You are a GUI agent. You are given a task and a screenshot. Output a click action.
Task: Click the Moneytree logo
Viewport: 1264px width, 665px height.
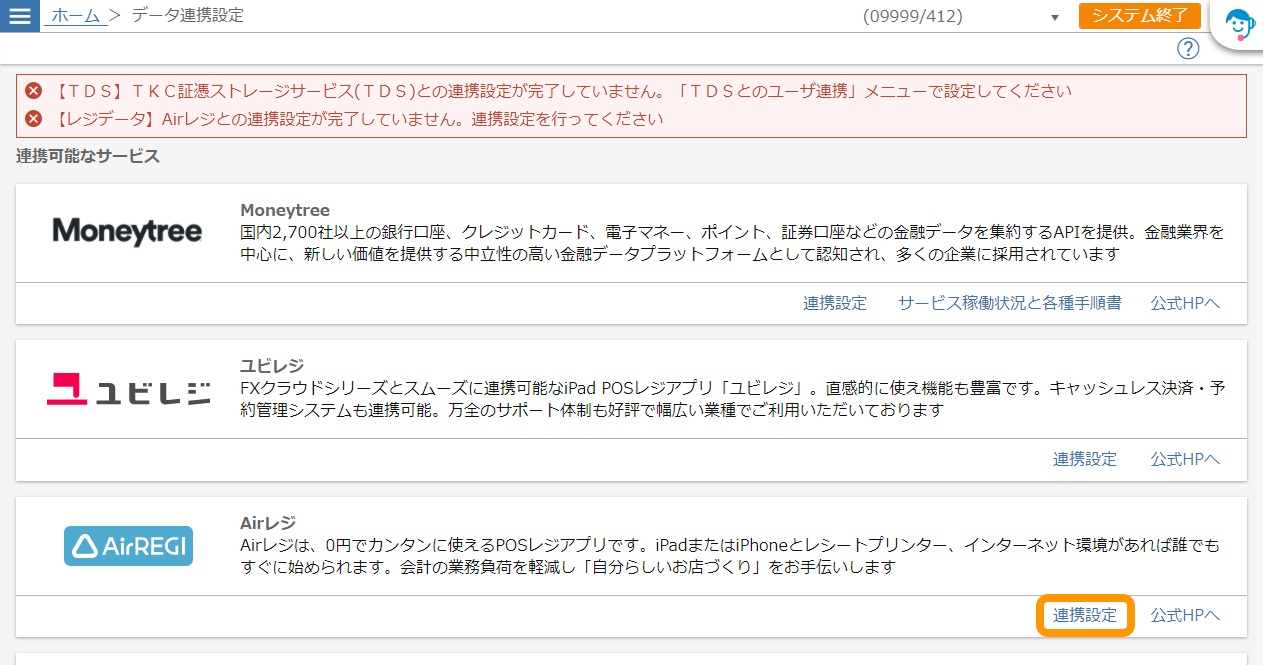coord(127,232)
